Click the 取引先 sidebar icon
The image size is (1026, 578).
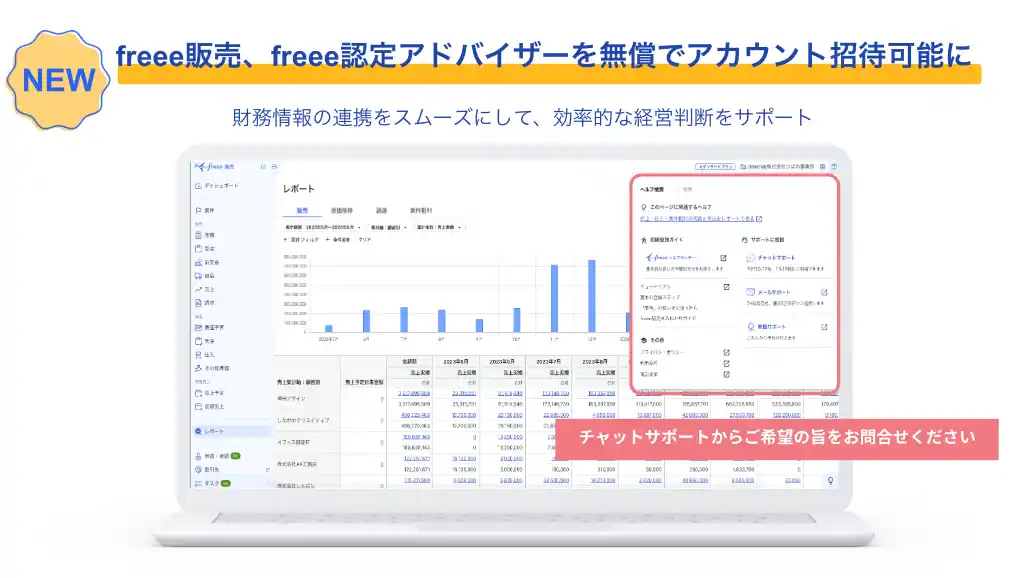pyautogui.click(x=202, y=468)
